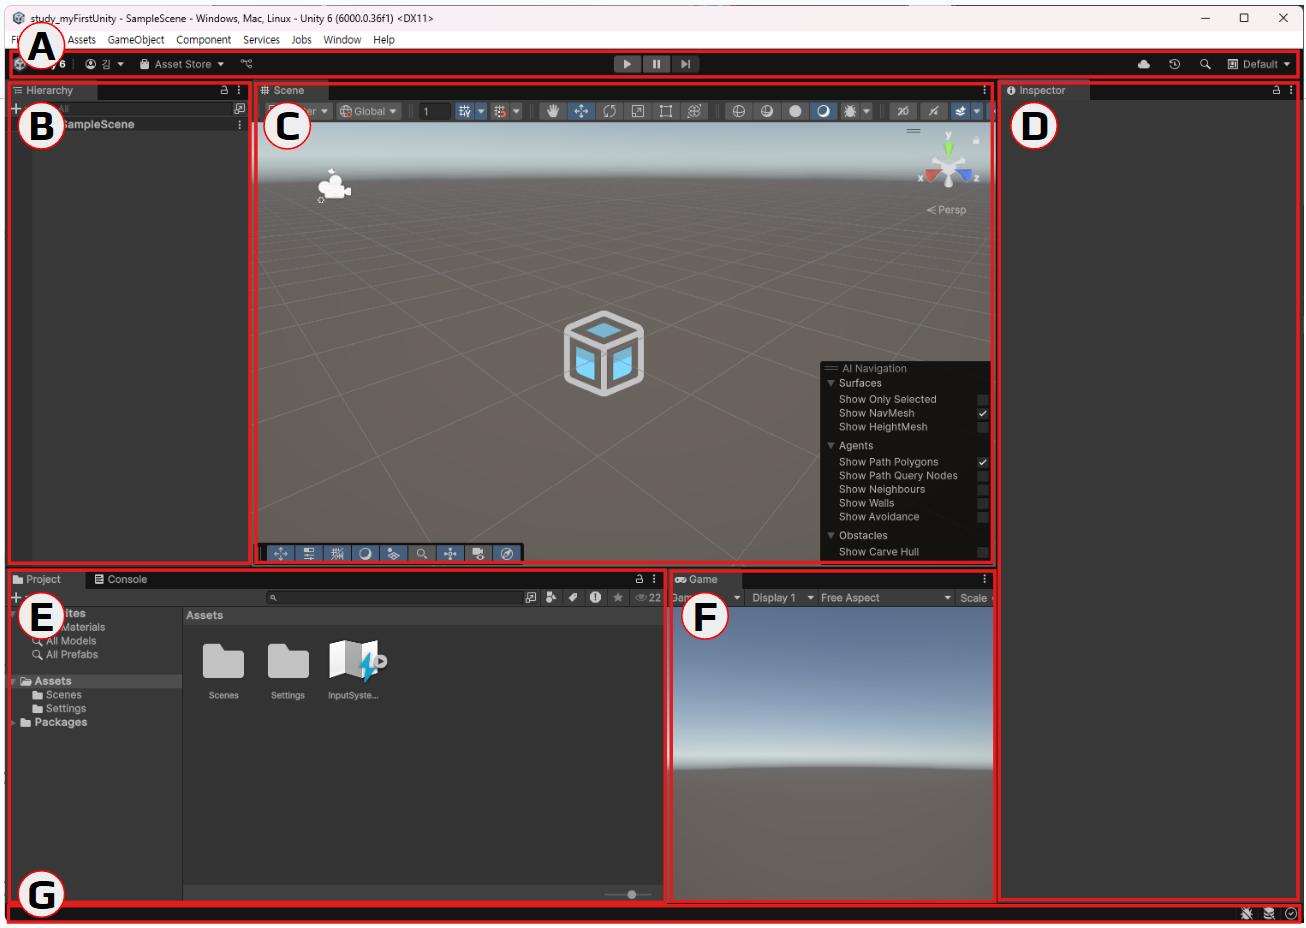Select the Move tool in Scene toolbar
The image size is (1306, 928).
pos(581,111)
